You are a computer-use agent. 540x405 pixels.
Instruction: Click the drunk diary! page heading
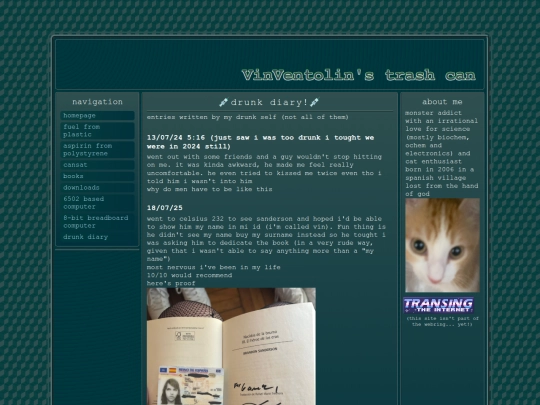[x=269, y=102]
